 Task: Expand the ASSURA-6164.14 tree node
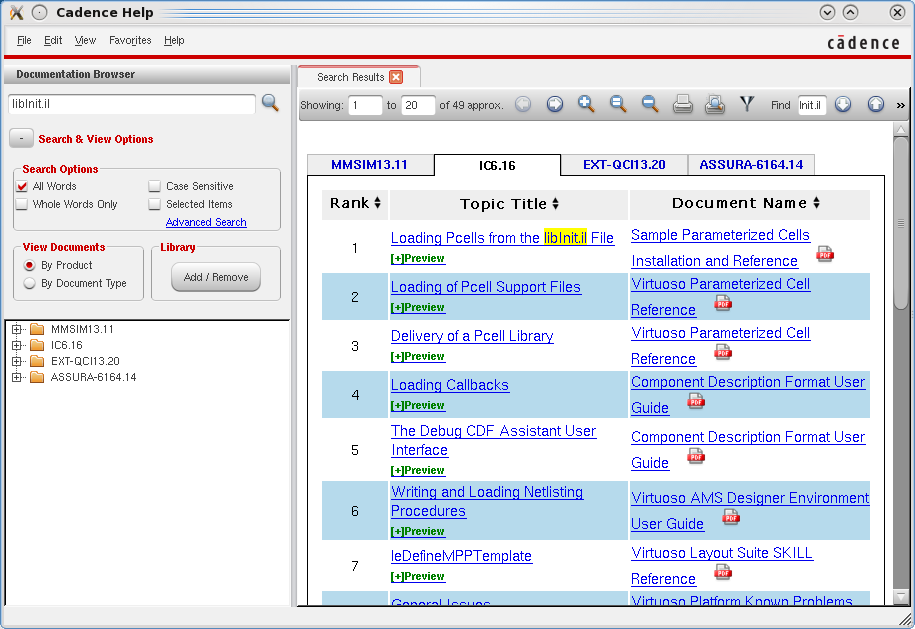16,378
